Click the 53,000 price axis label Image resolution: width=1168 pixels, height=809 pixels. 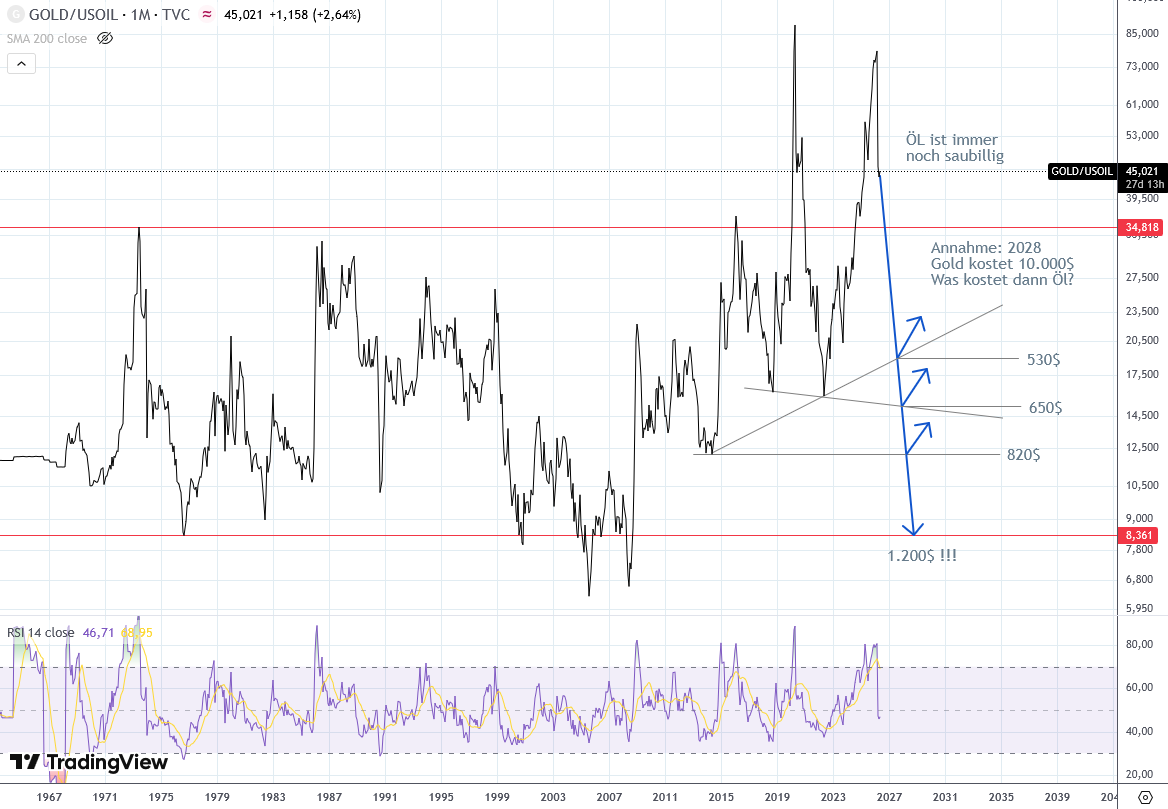click(1142, 135)
